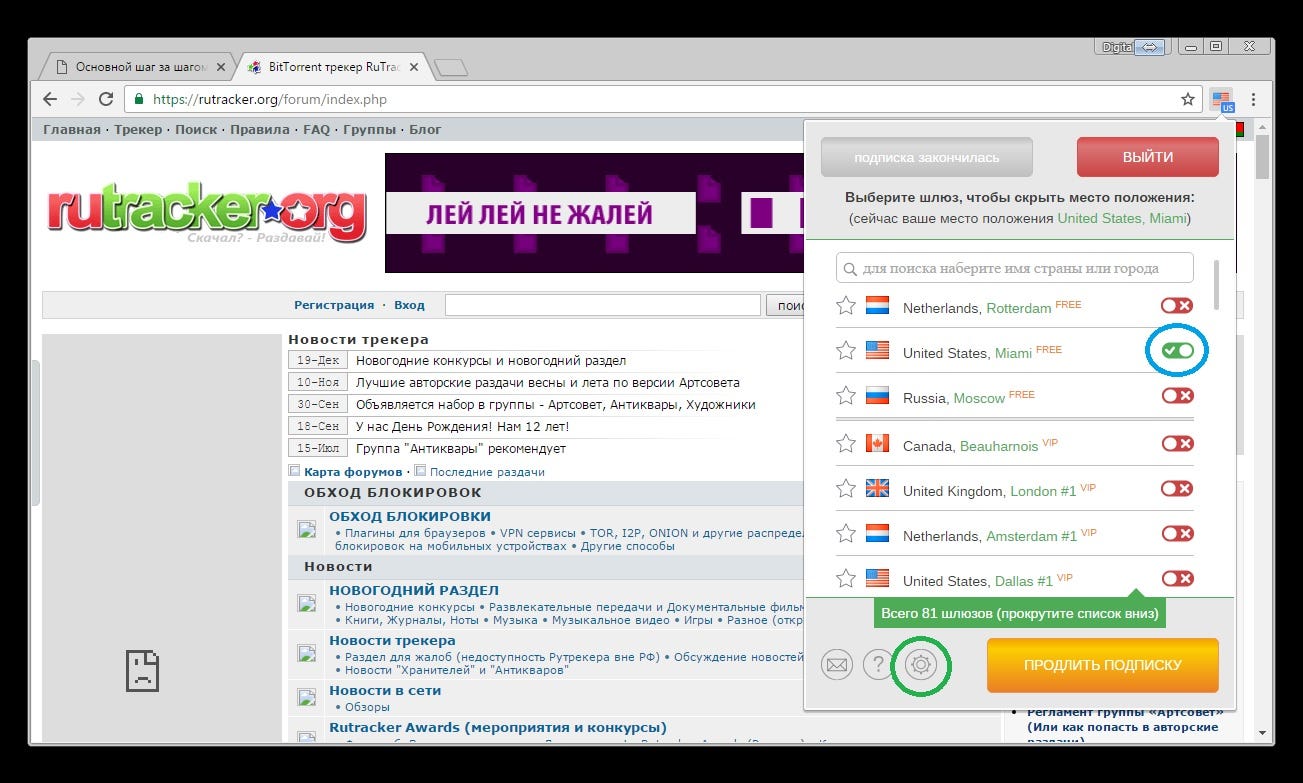Bookmark page with the star icon
Screen dimensions: 1303x783
click(x=1188, y=99)
